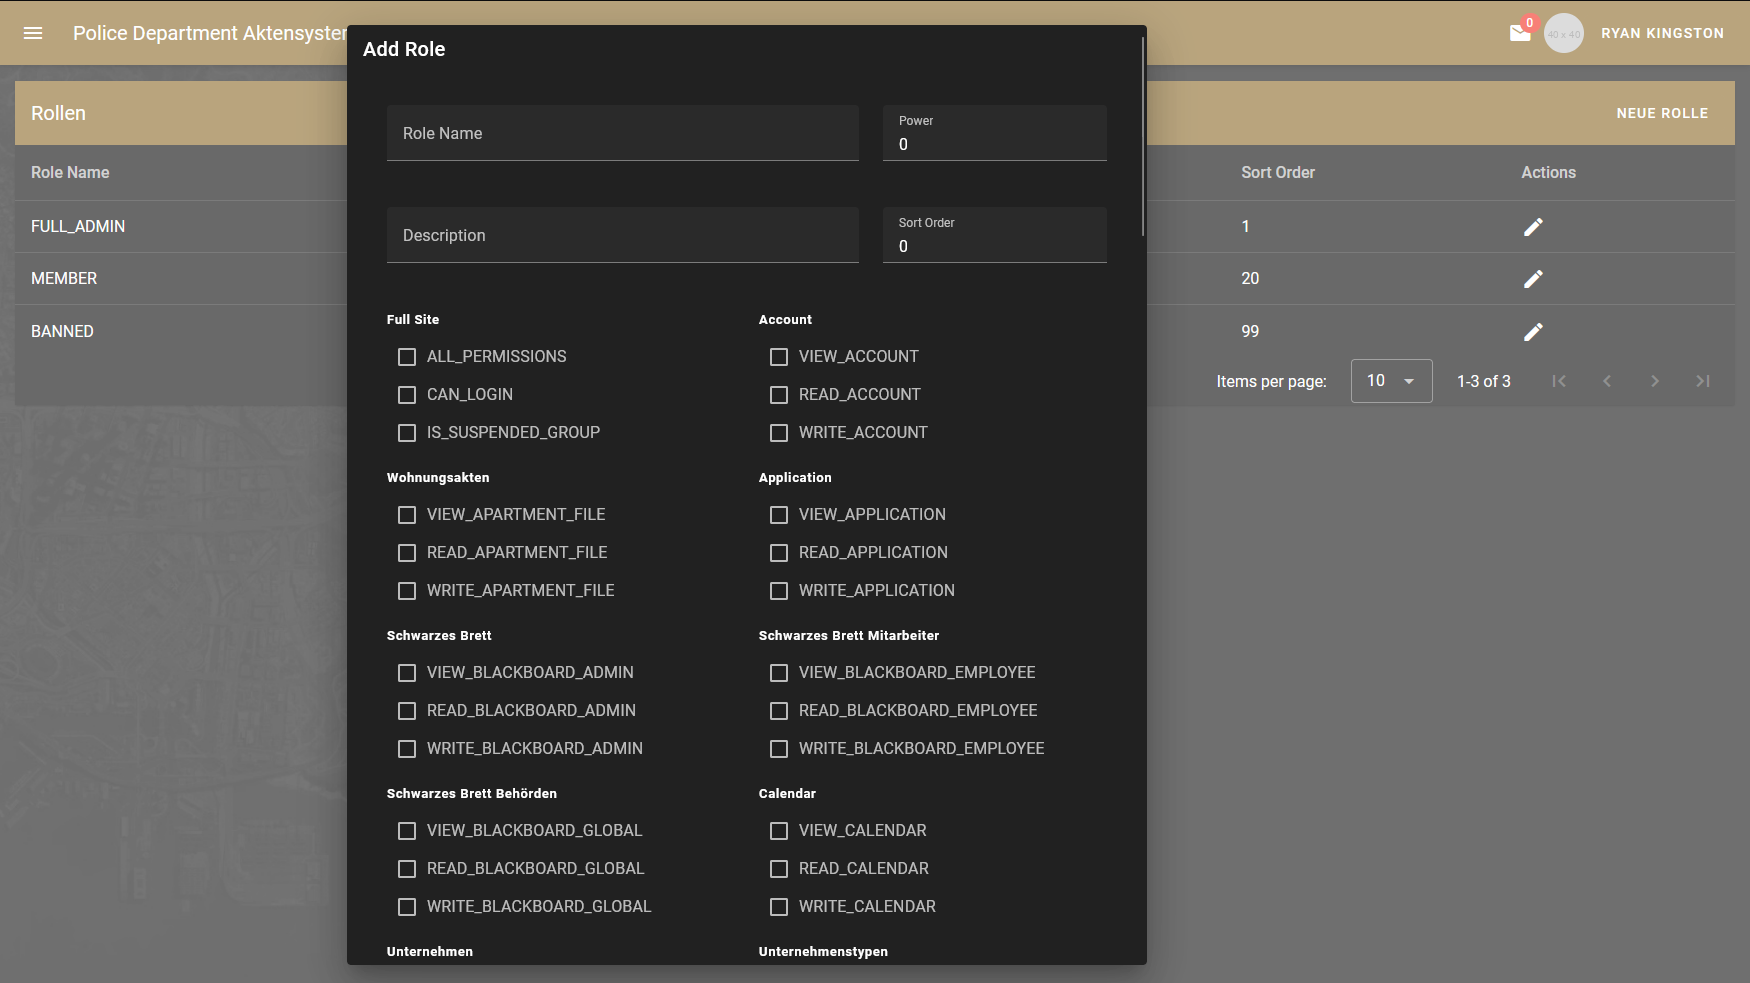The height and width of the screenshot is (983, 1750).
Task: Click NEUE ROLLE button
Action: click(x=1662, y=113)
